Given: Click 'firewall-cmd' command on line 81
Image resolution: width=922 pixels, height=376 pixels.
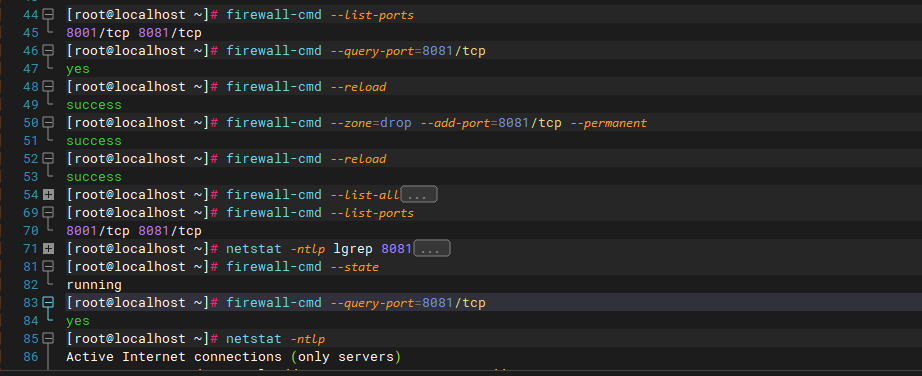Looking at the screenshot, I should tap(274, 267).
